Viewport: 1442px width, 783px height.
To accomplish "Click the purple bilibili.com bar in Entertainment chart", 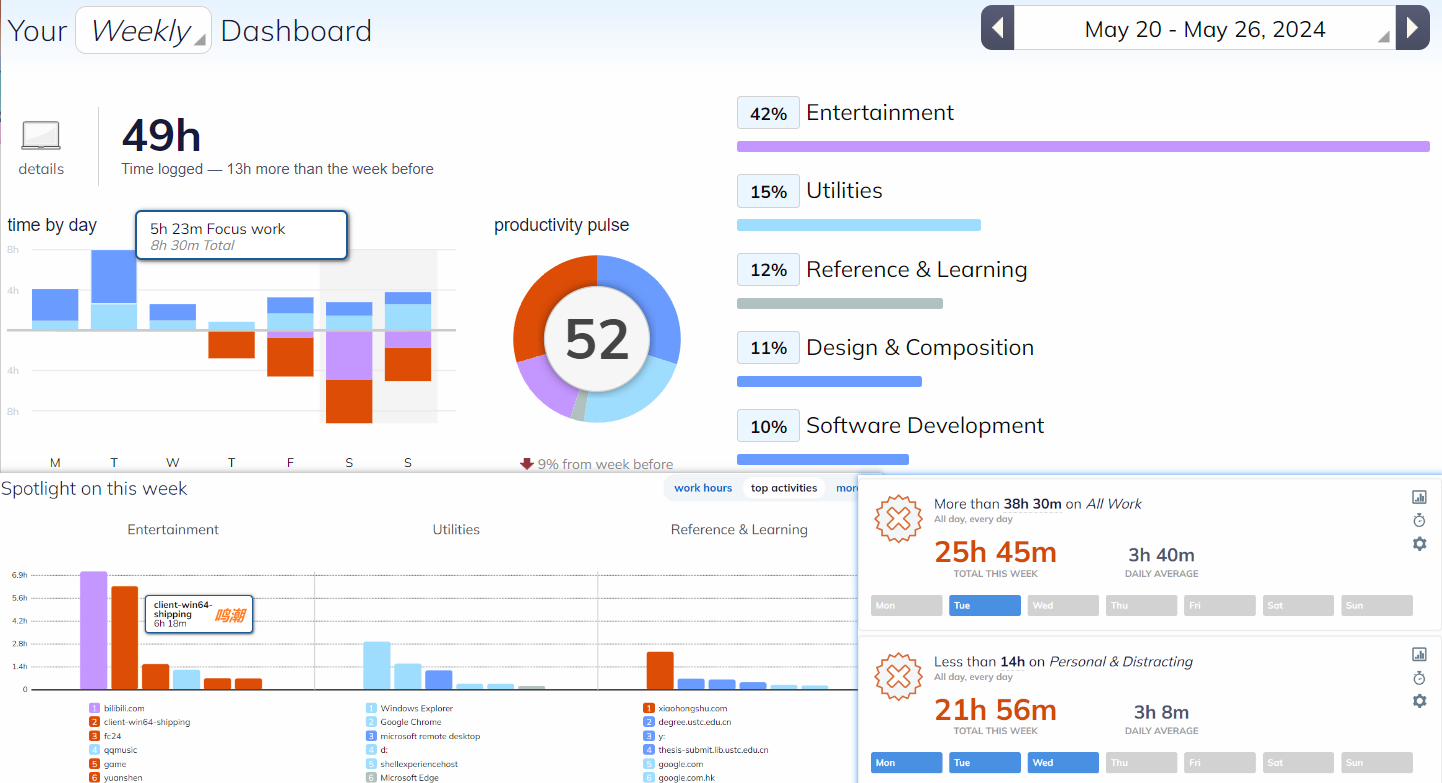I will 93,630.
